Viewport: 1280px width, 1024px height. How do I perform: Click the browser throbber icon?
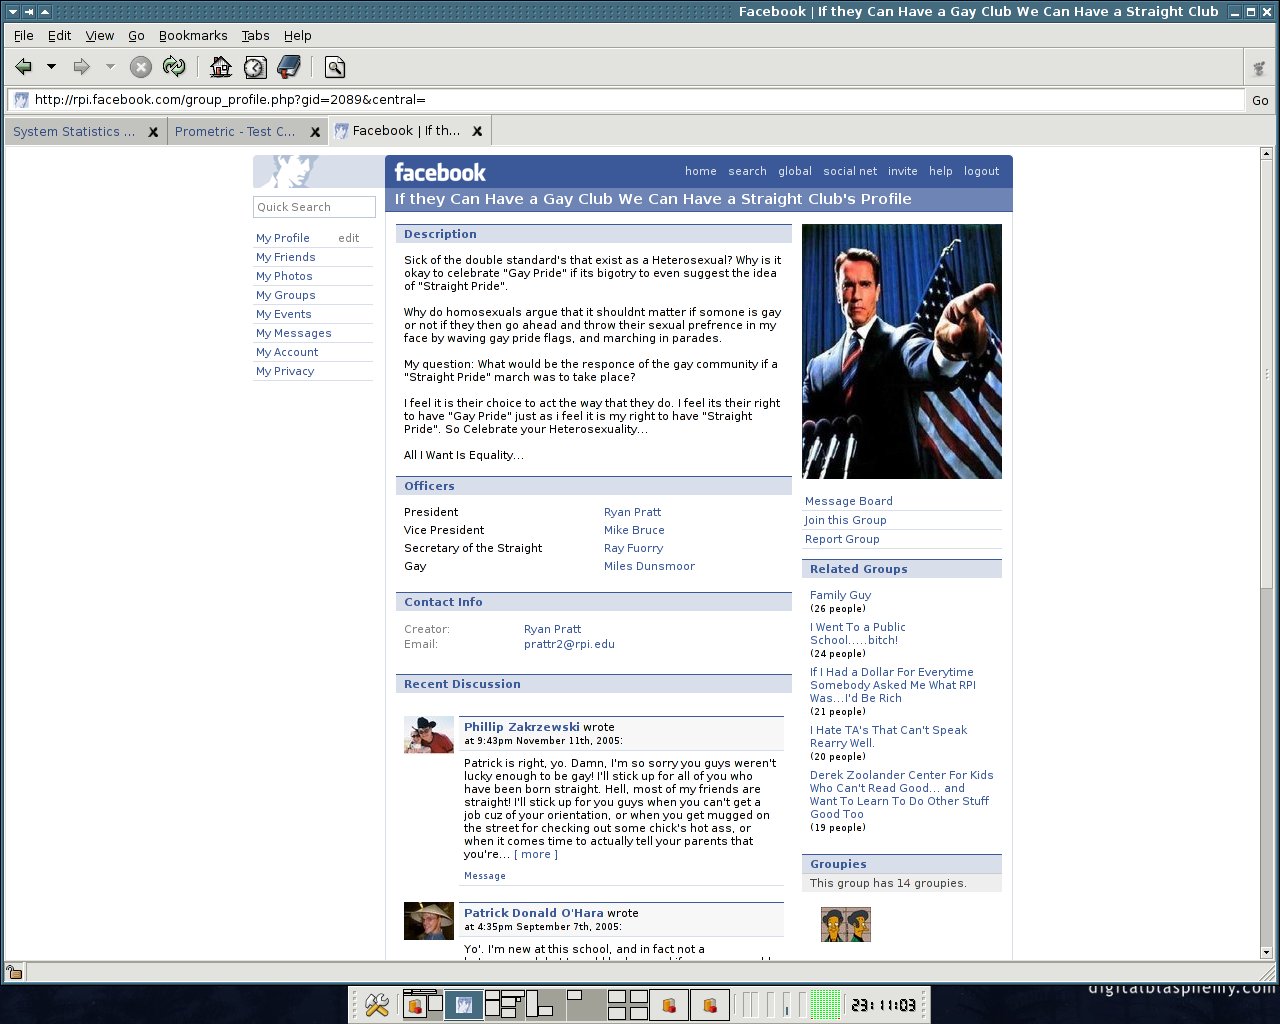(1259, 68)
